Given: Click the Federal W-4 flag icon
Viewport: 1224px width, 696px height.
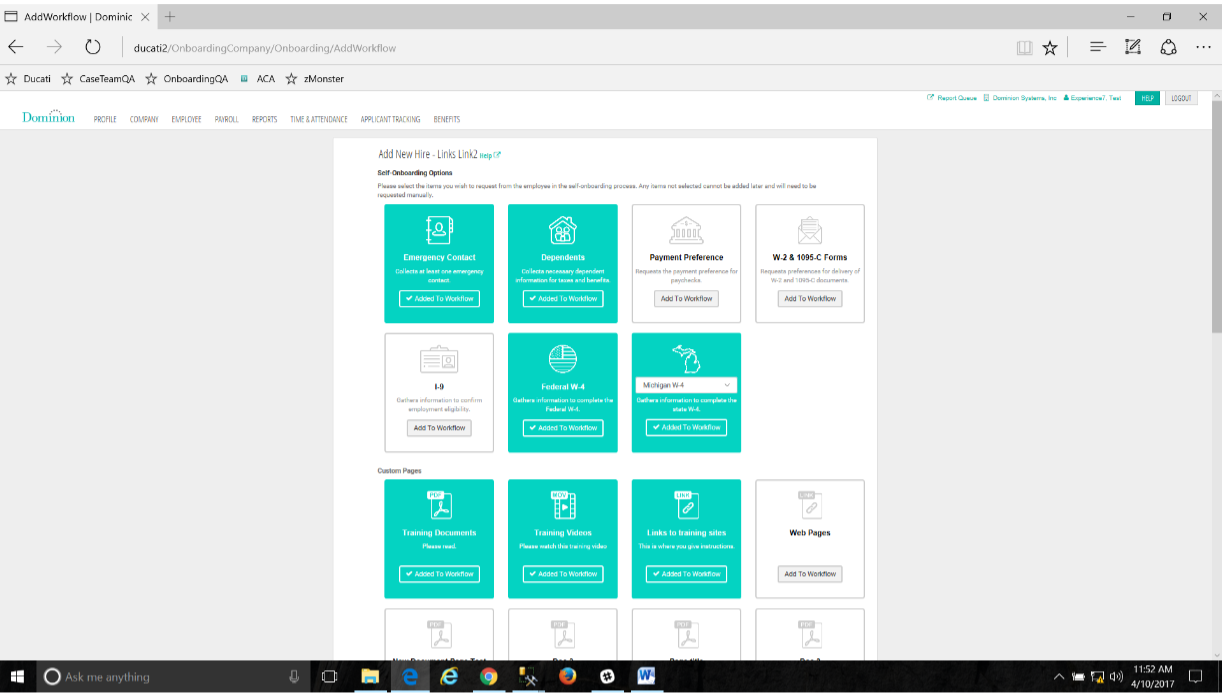Looking at the screenshot, I should click(563, 359).
